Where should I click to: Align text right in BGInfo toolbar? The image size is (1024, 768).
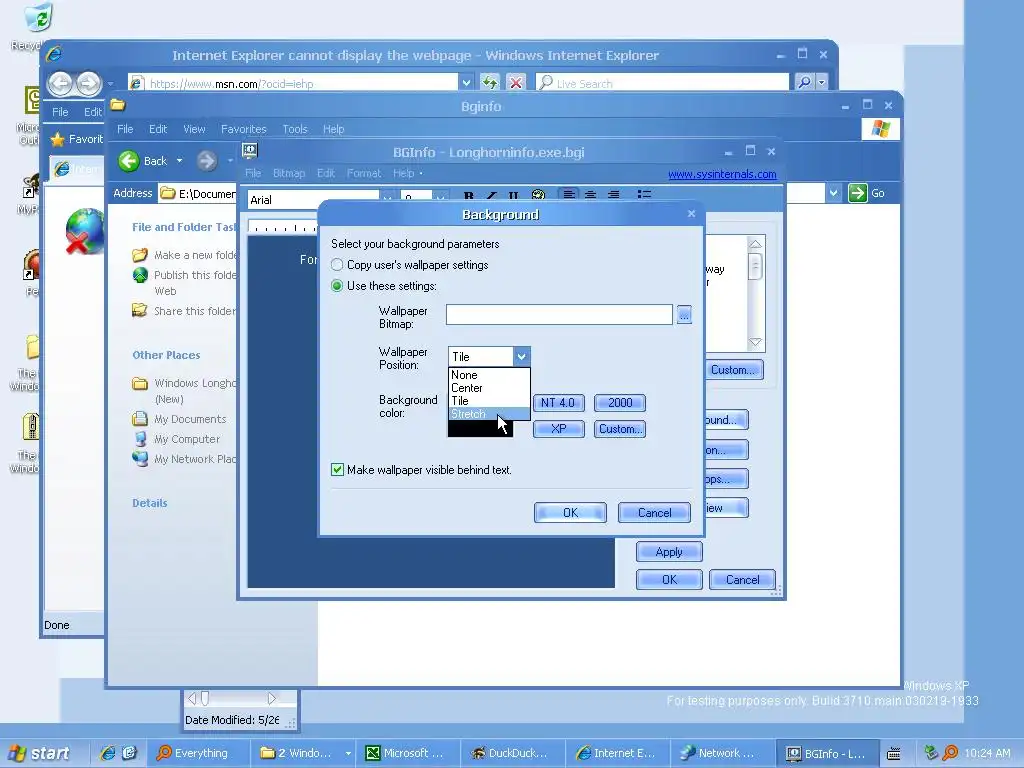[613, 195]
